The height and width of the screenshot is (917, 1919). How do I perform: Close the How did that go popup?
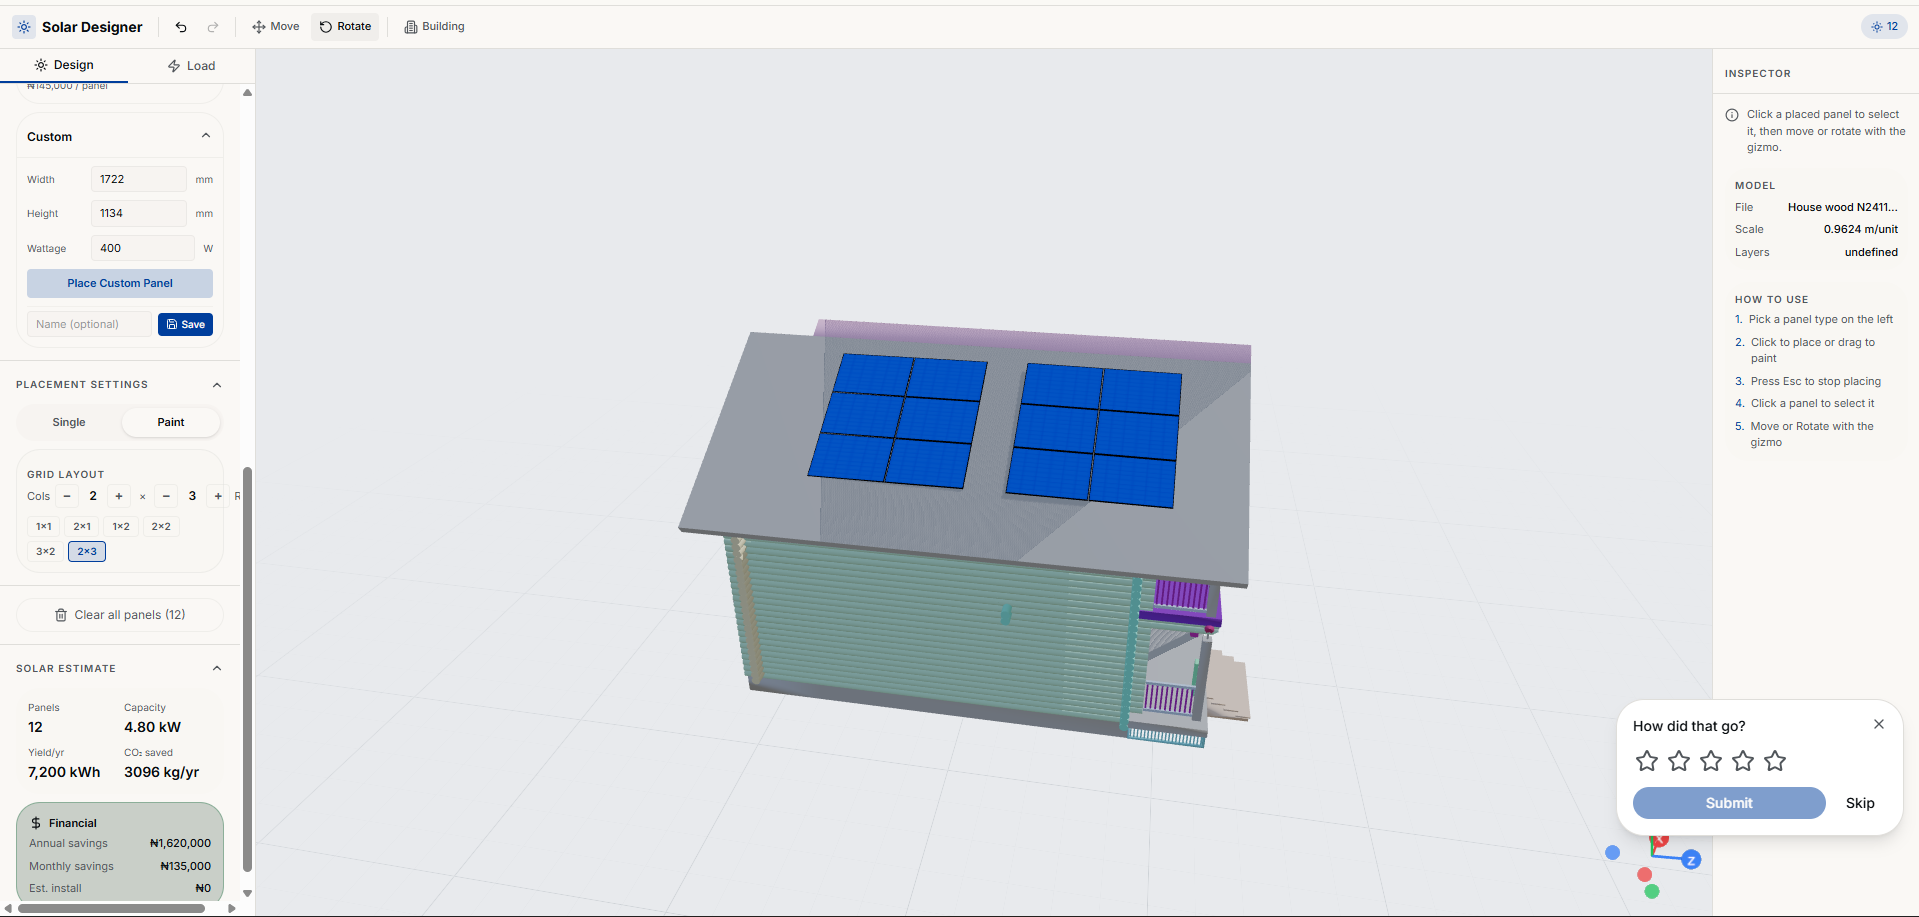pos(1879,724)
